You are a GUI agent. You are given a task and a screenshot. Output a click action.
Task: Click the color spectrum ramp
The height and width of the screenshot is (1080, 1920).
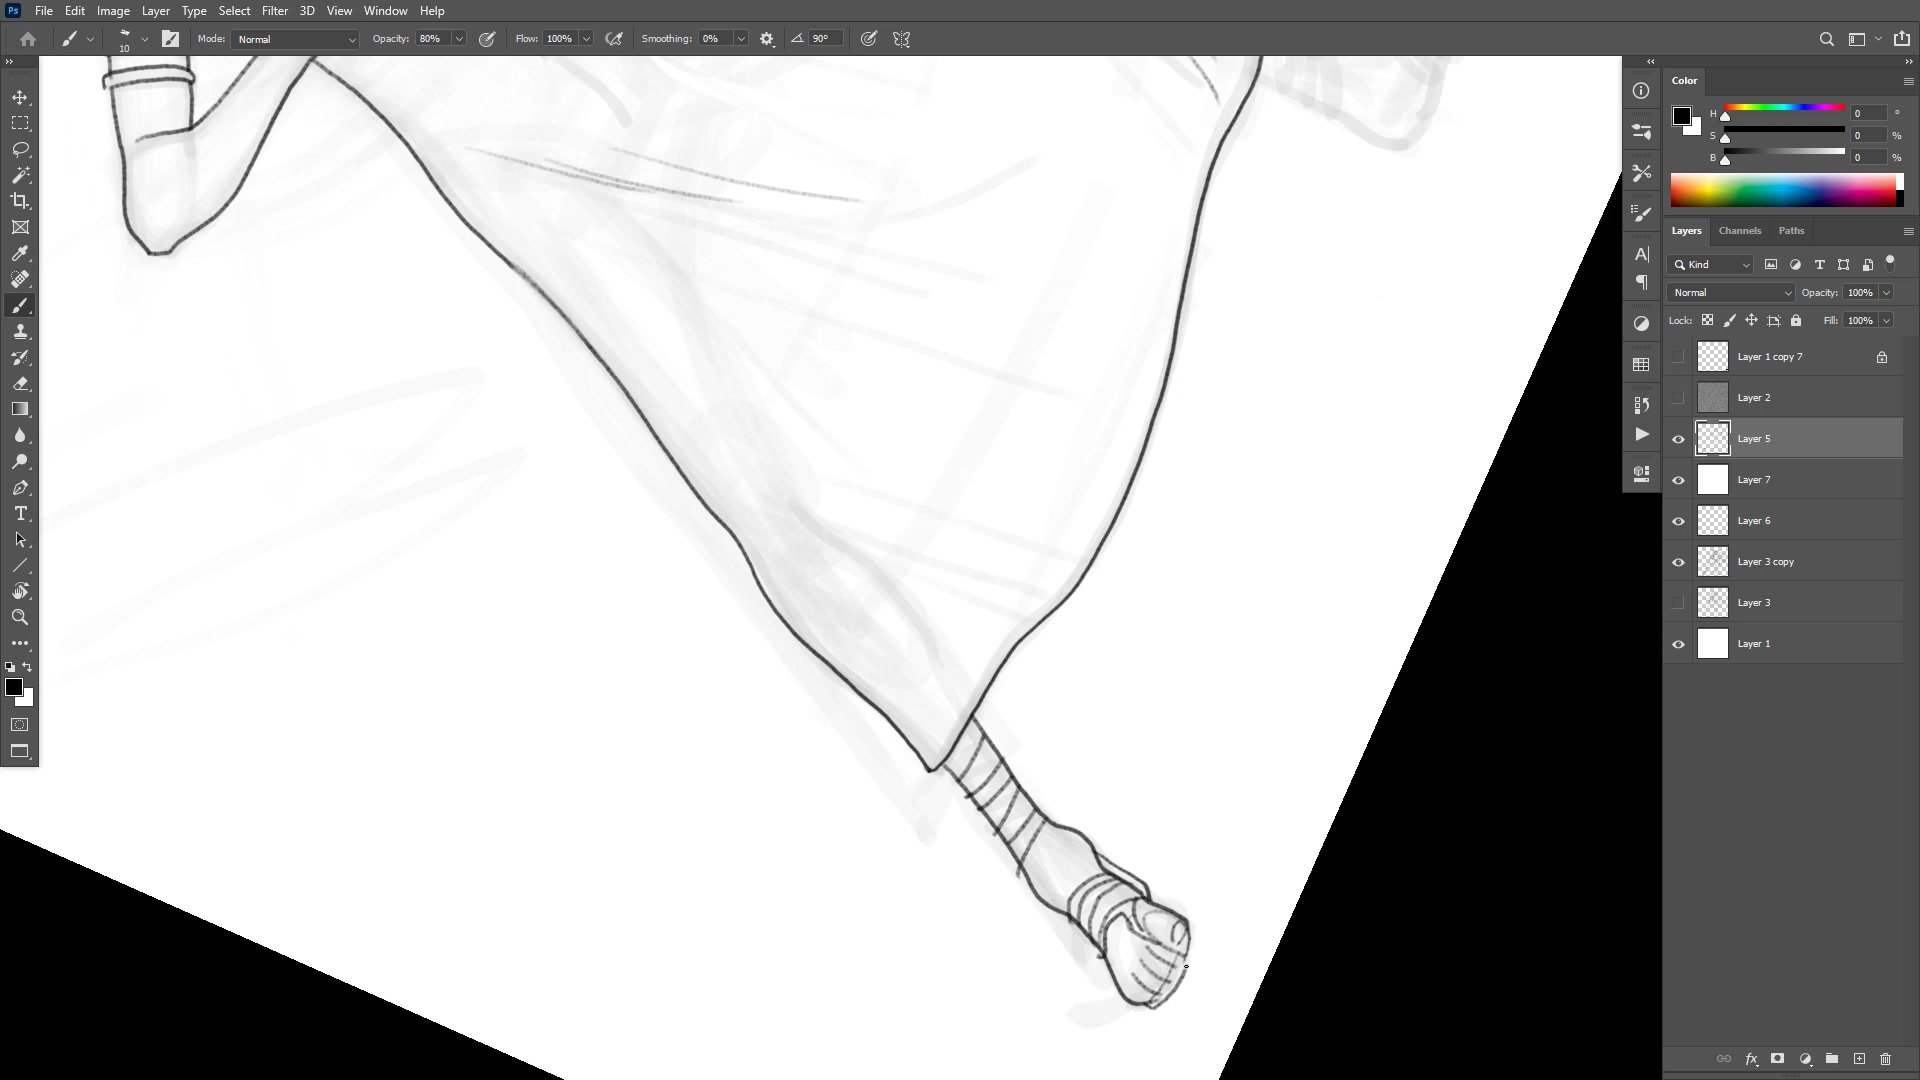(1783, 190)
